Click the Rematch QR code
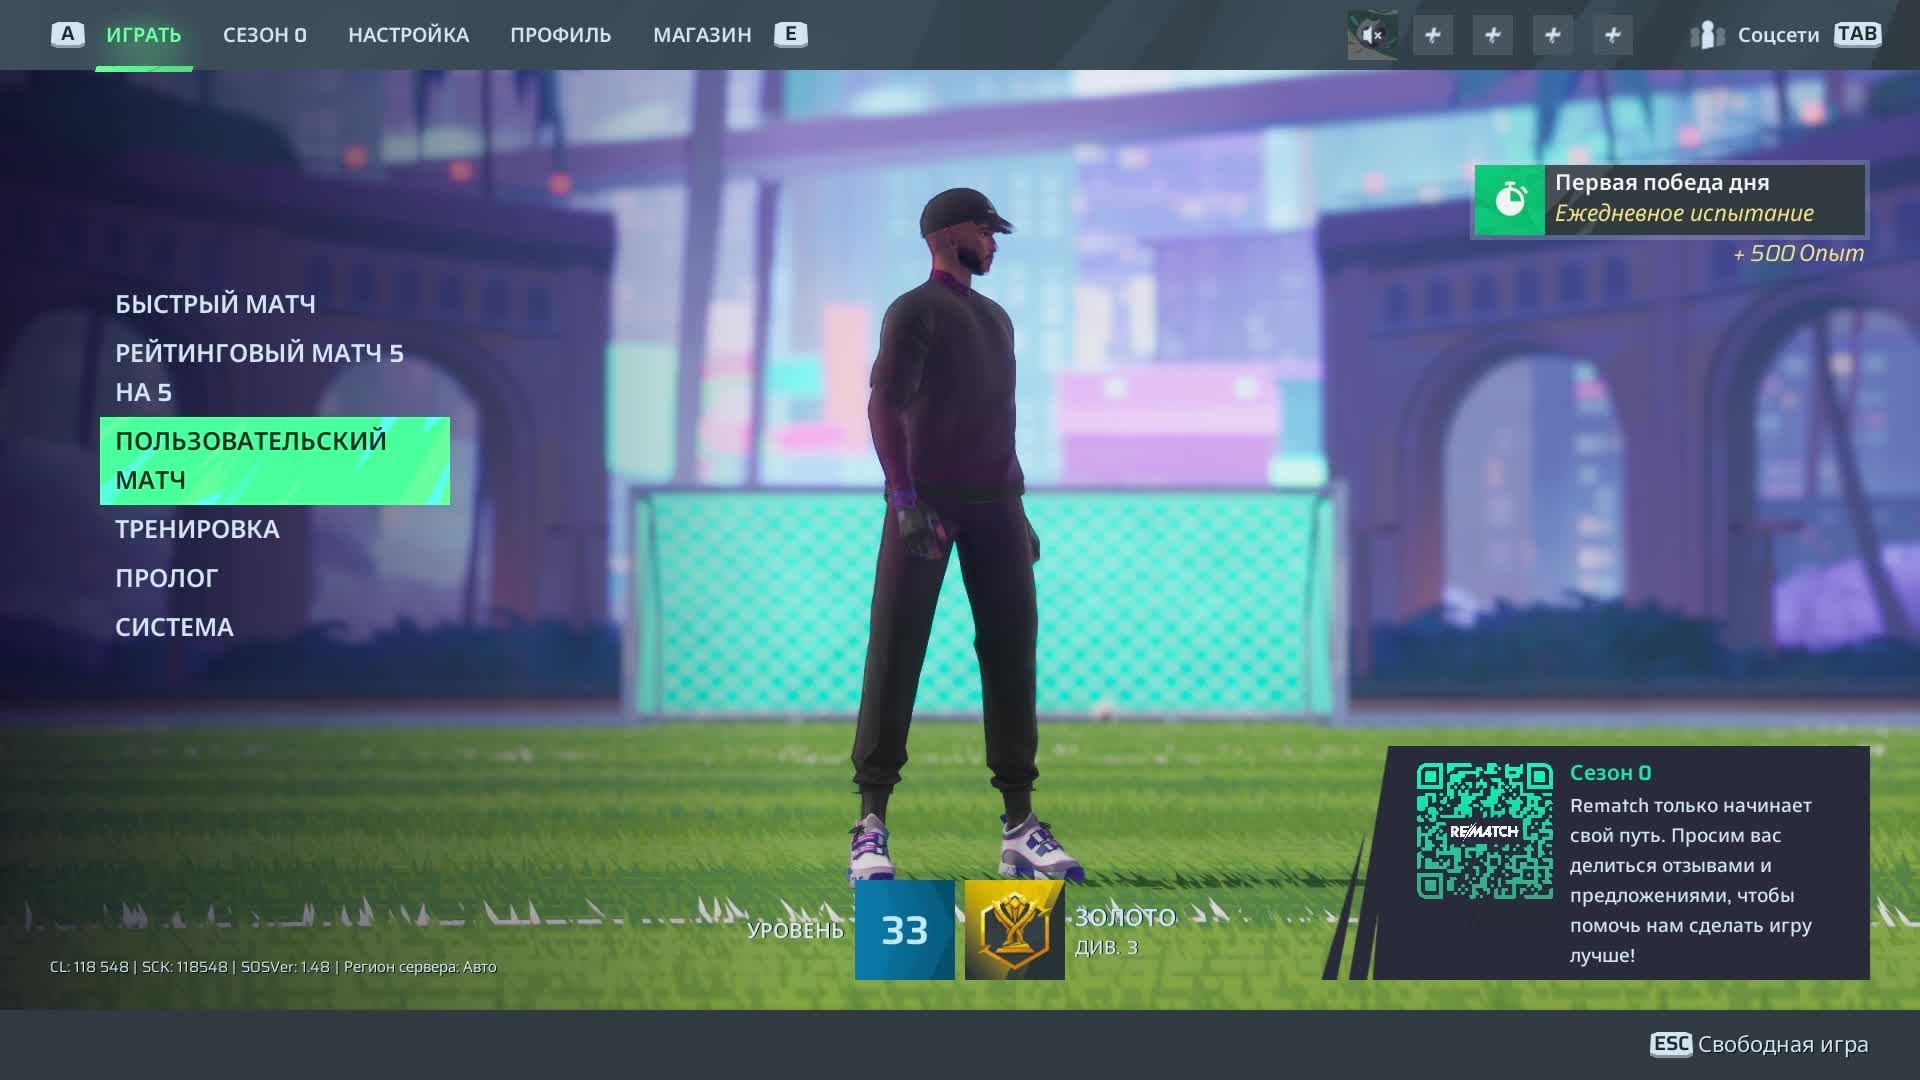The image size is (1920, 1080). [1484, 831]
